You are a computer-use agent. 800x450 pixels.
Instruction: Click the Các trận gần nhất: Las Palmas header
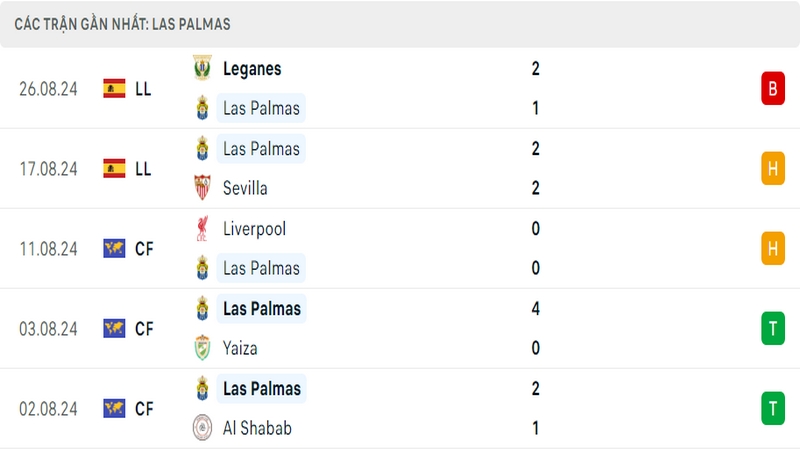click(x=122, y=24)
